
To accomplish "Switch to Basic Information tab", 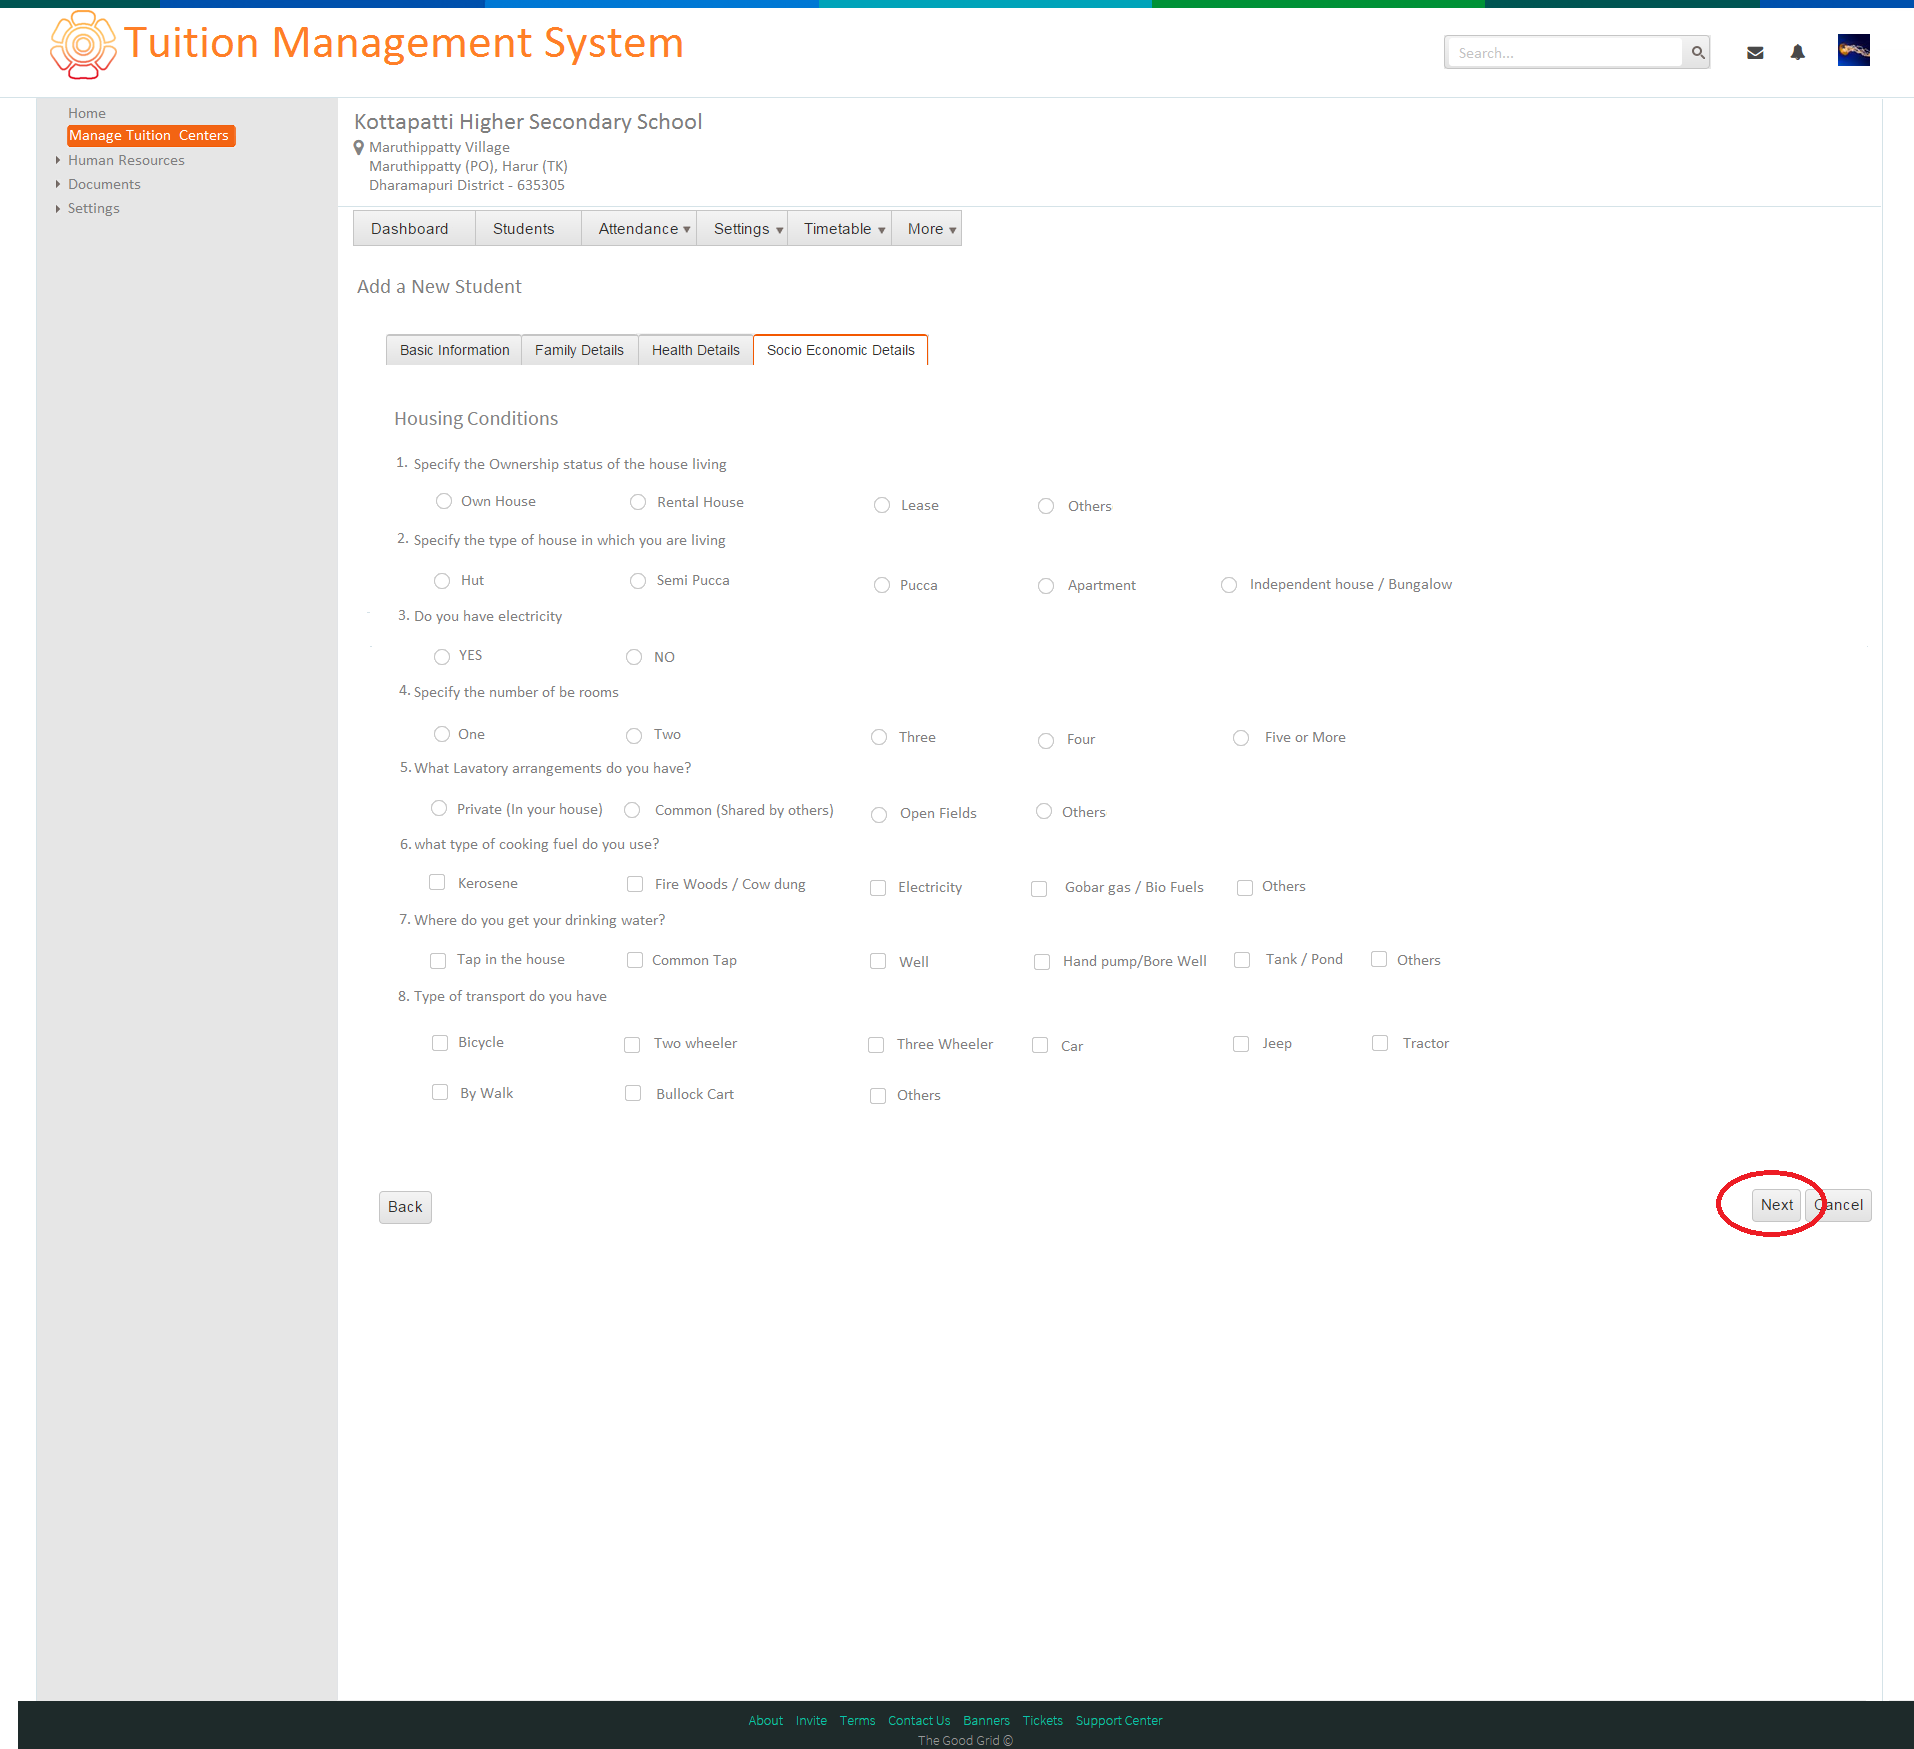I will pyautogui.click(x=454, y=350).
